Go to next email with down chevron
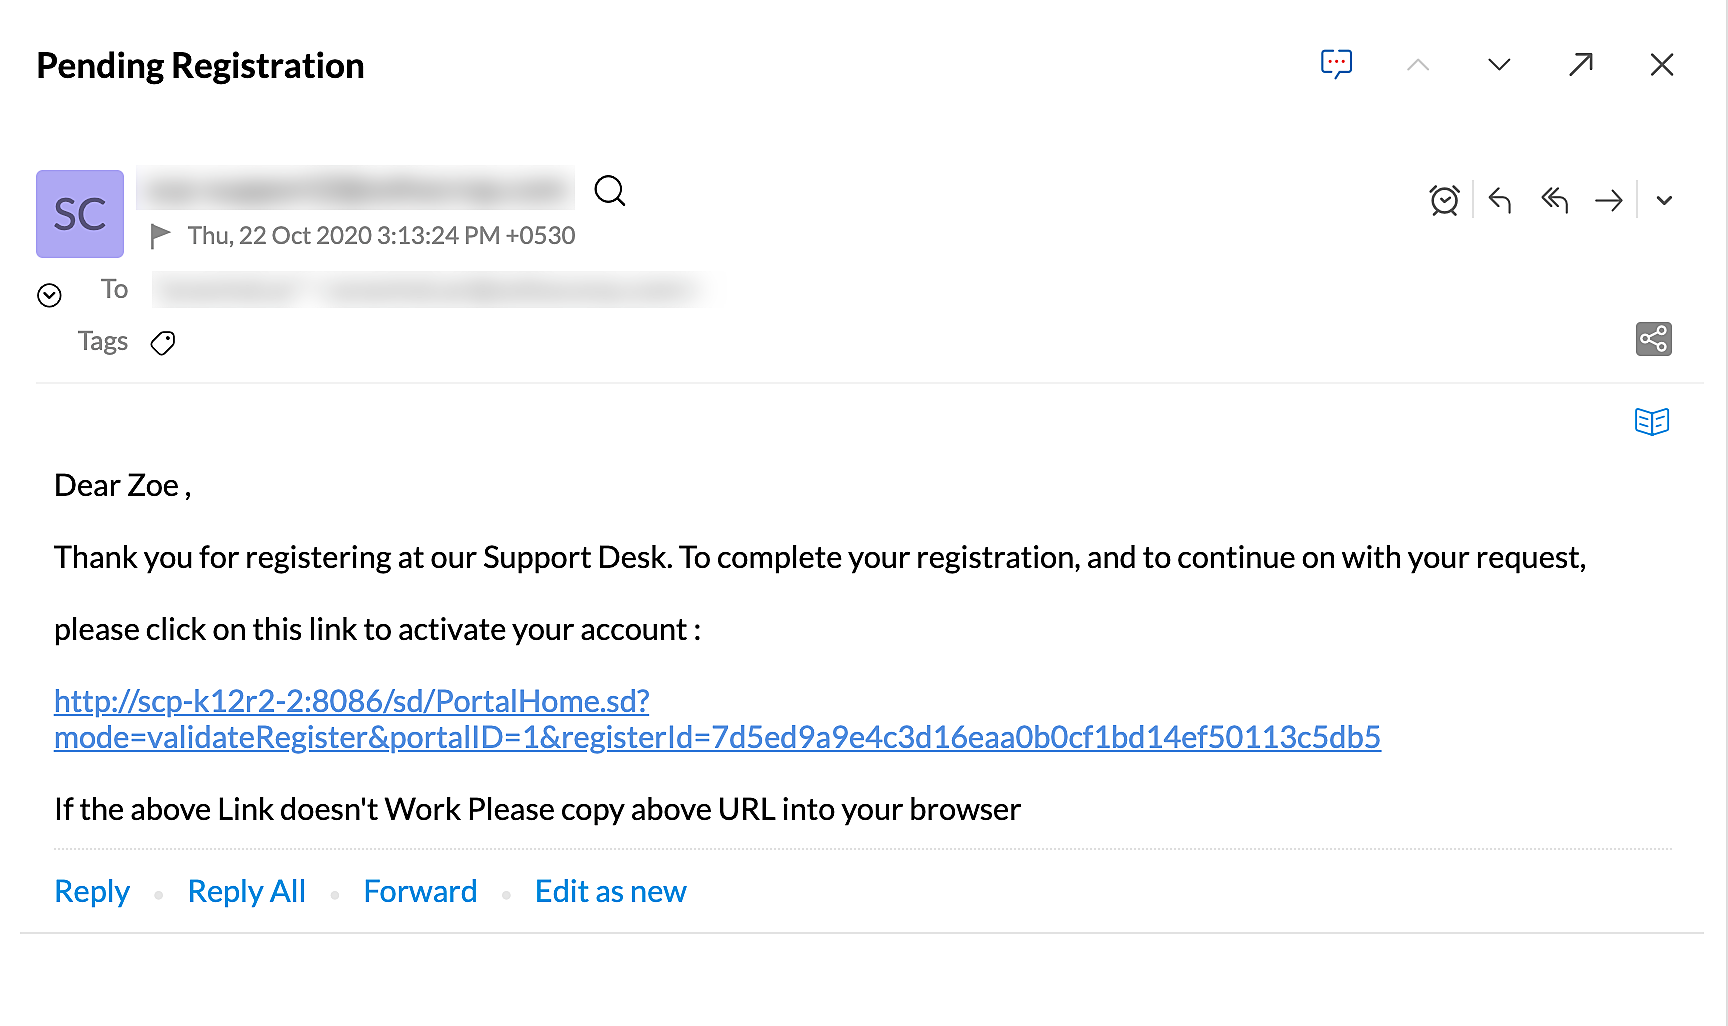 point(1498,65)
